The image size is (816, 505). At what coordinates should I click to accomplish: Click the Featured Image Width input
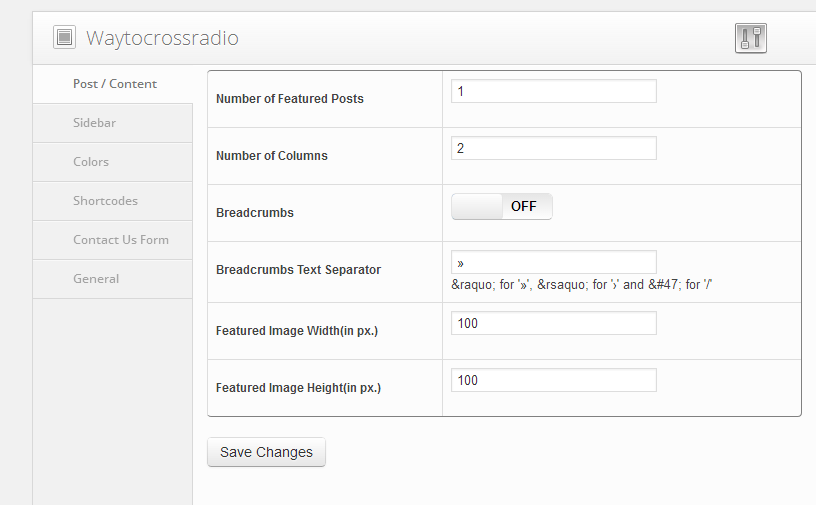click(553, 323)
